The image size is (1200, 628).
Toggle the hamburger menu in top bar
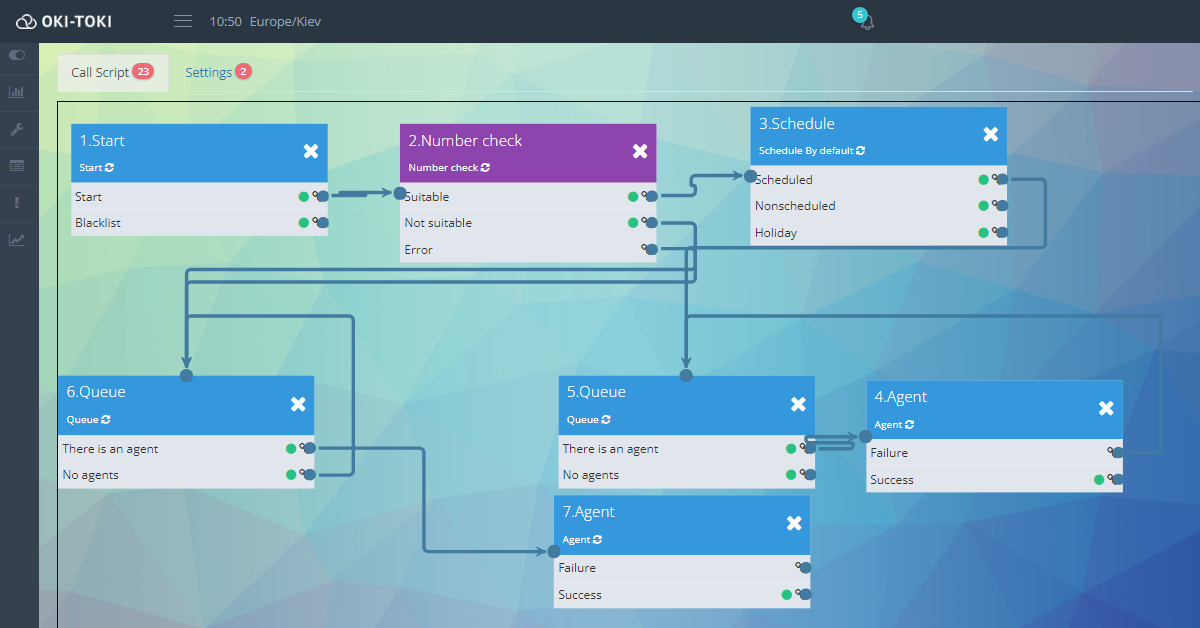(182, 21)
